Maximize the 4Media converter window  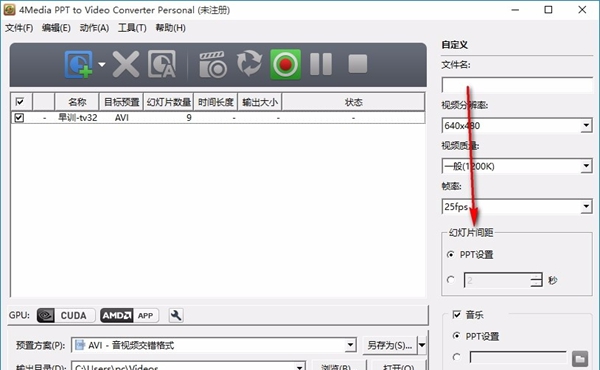[x=548, y=10]
